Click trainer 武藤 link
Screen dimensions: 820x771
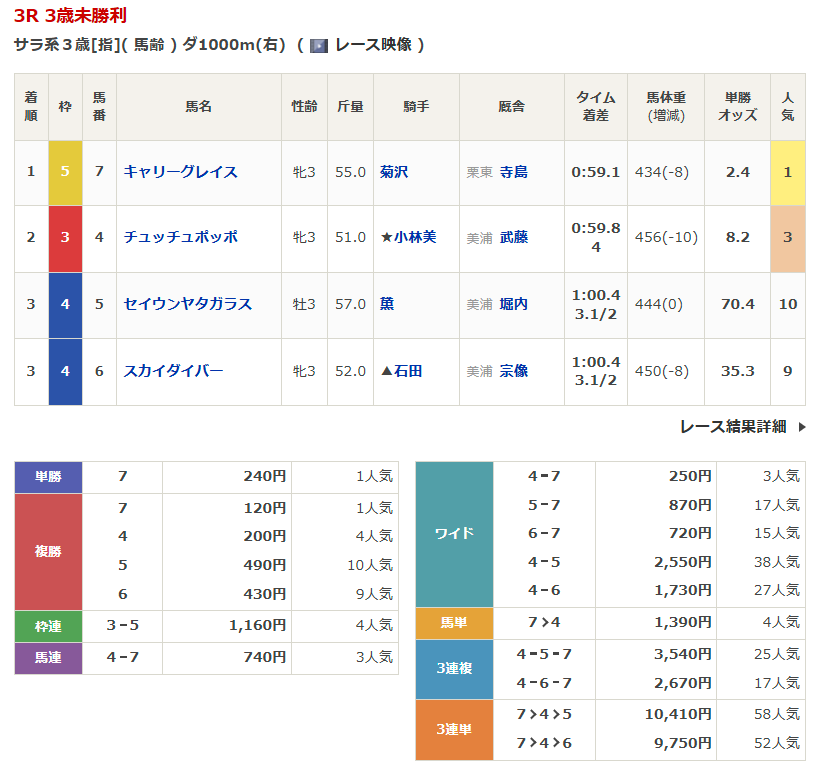pos(514,238)
